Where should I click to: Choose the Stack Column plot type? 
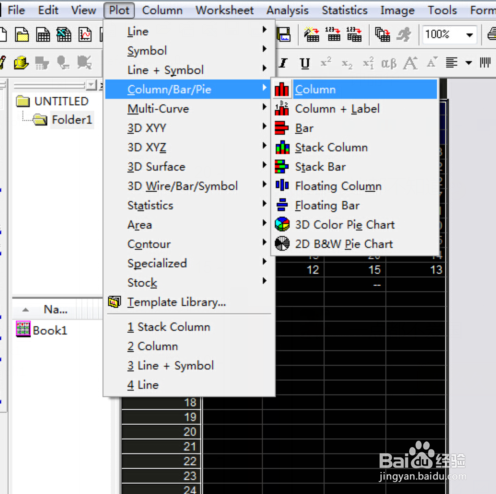(355, 147)
